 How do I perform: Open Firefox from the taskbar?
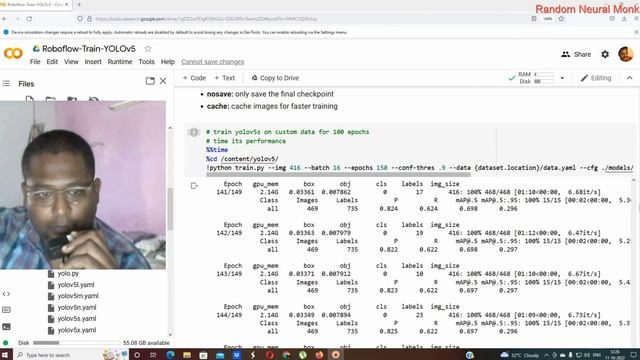(x=319, y=355)
